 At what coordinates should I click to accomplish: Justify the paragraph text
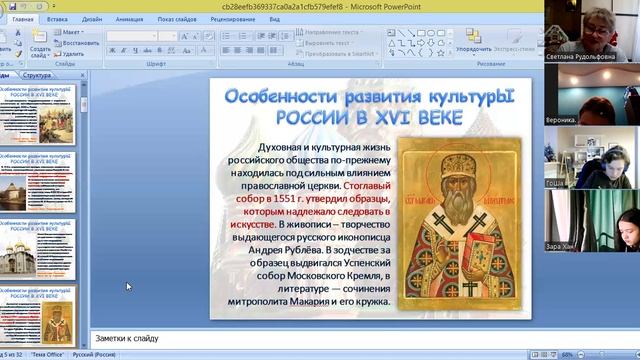coord(261,50)
